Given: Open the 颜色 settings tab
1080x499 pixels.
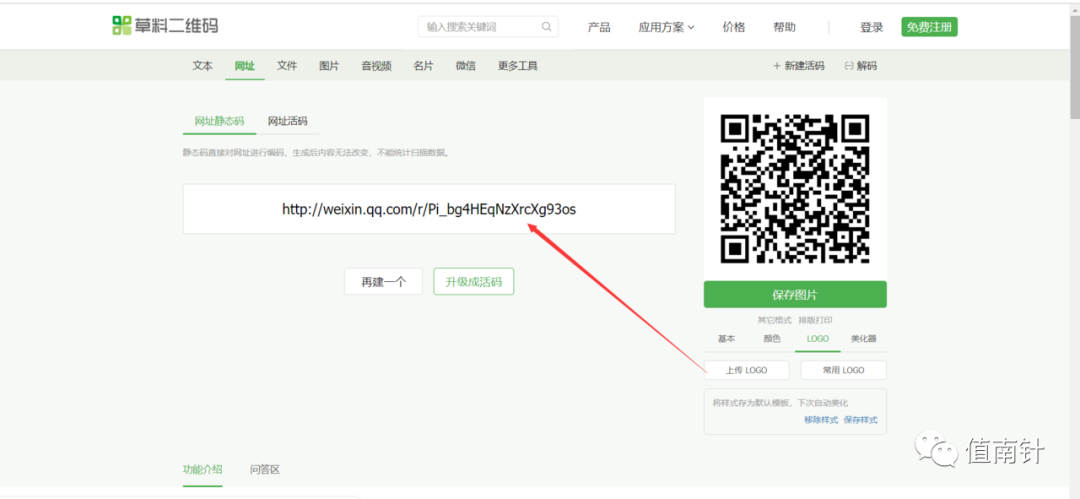Looking at the screenshot, I should click(772, 339).
